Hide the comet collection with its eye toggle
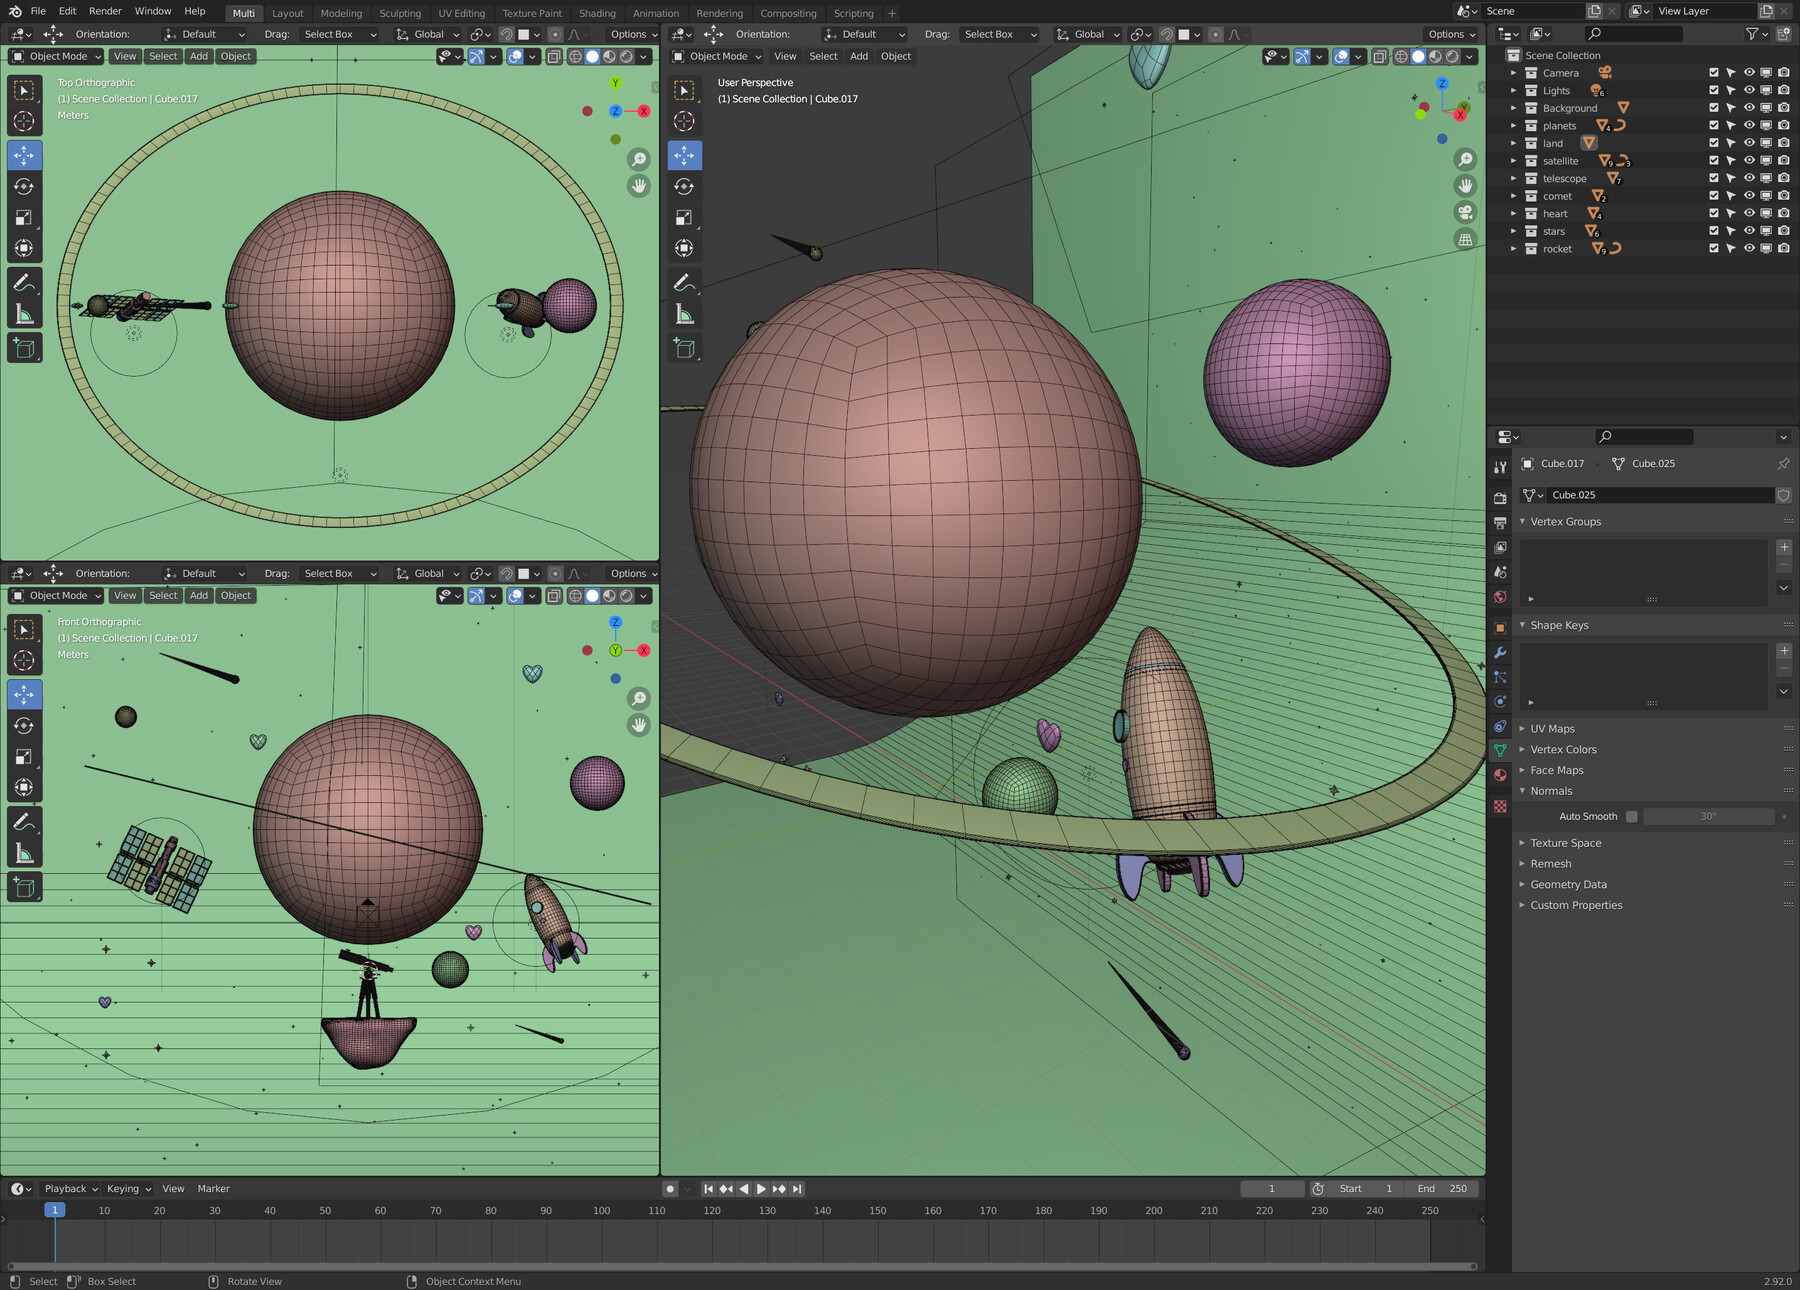1800x1290 pixels. [x=1748, y=196]
